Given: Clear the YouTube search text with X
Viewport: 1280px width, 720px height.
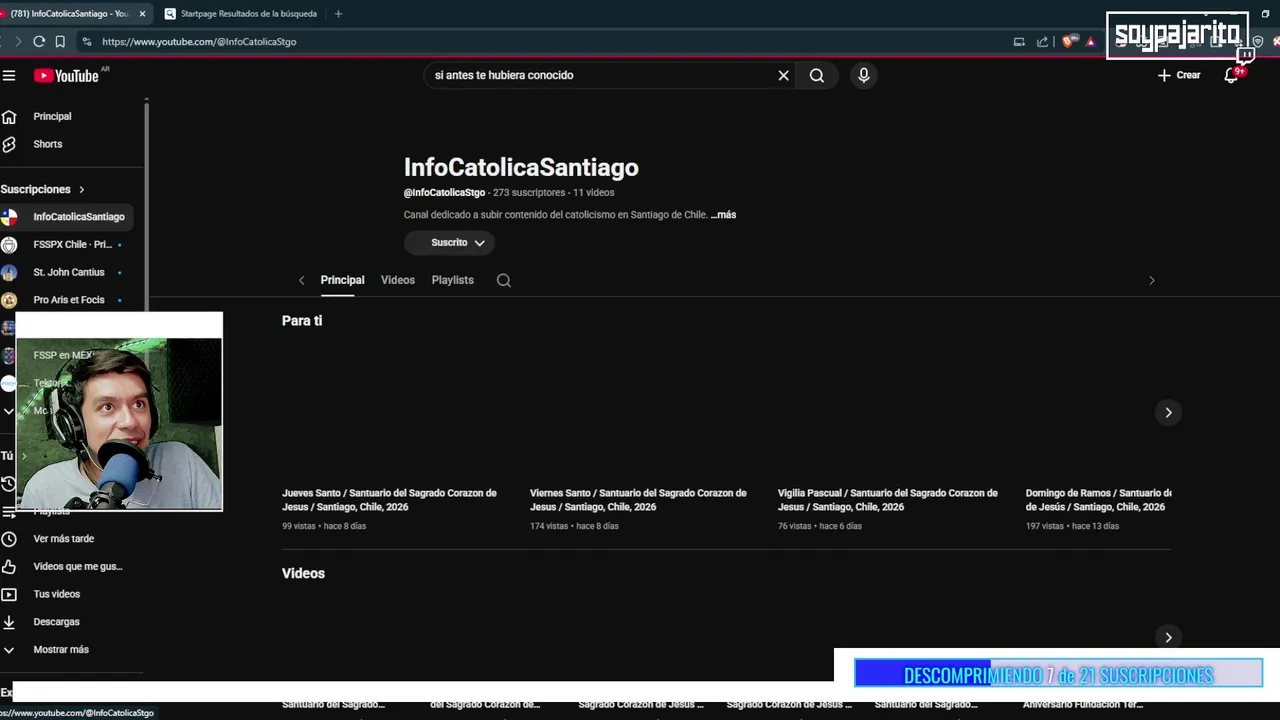Looking at the screenshot, I should click(783, 75).
